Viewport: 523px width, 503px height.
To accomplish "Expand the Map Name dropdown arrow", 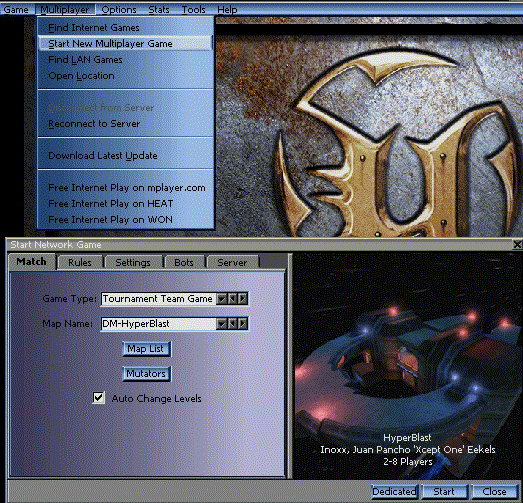I will pos(221,324).
